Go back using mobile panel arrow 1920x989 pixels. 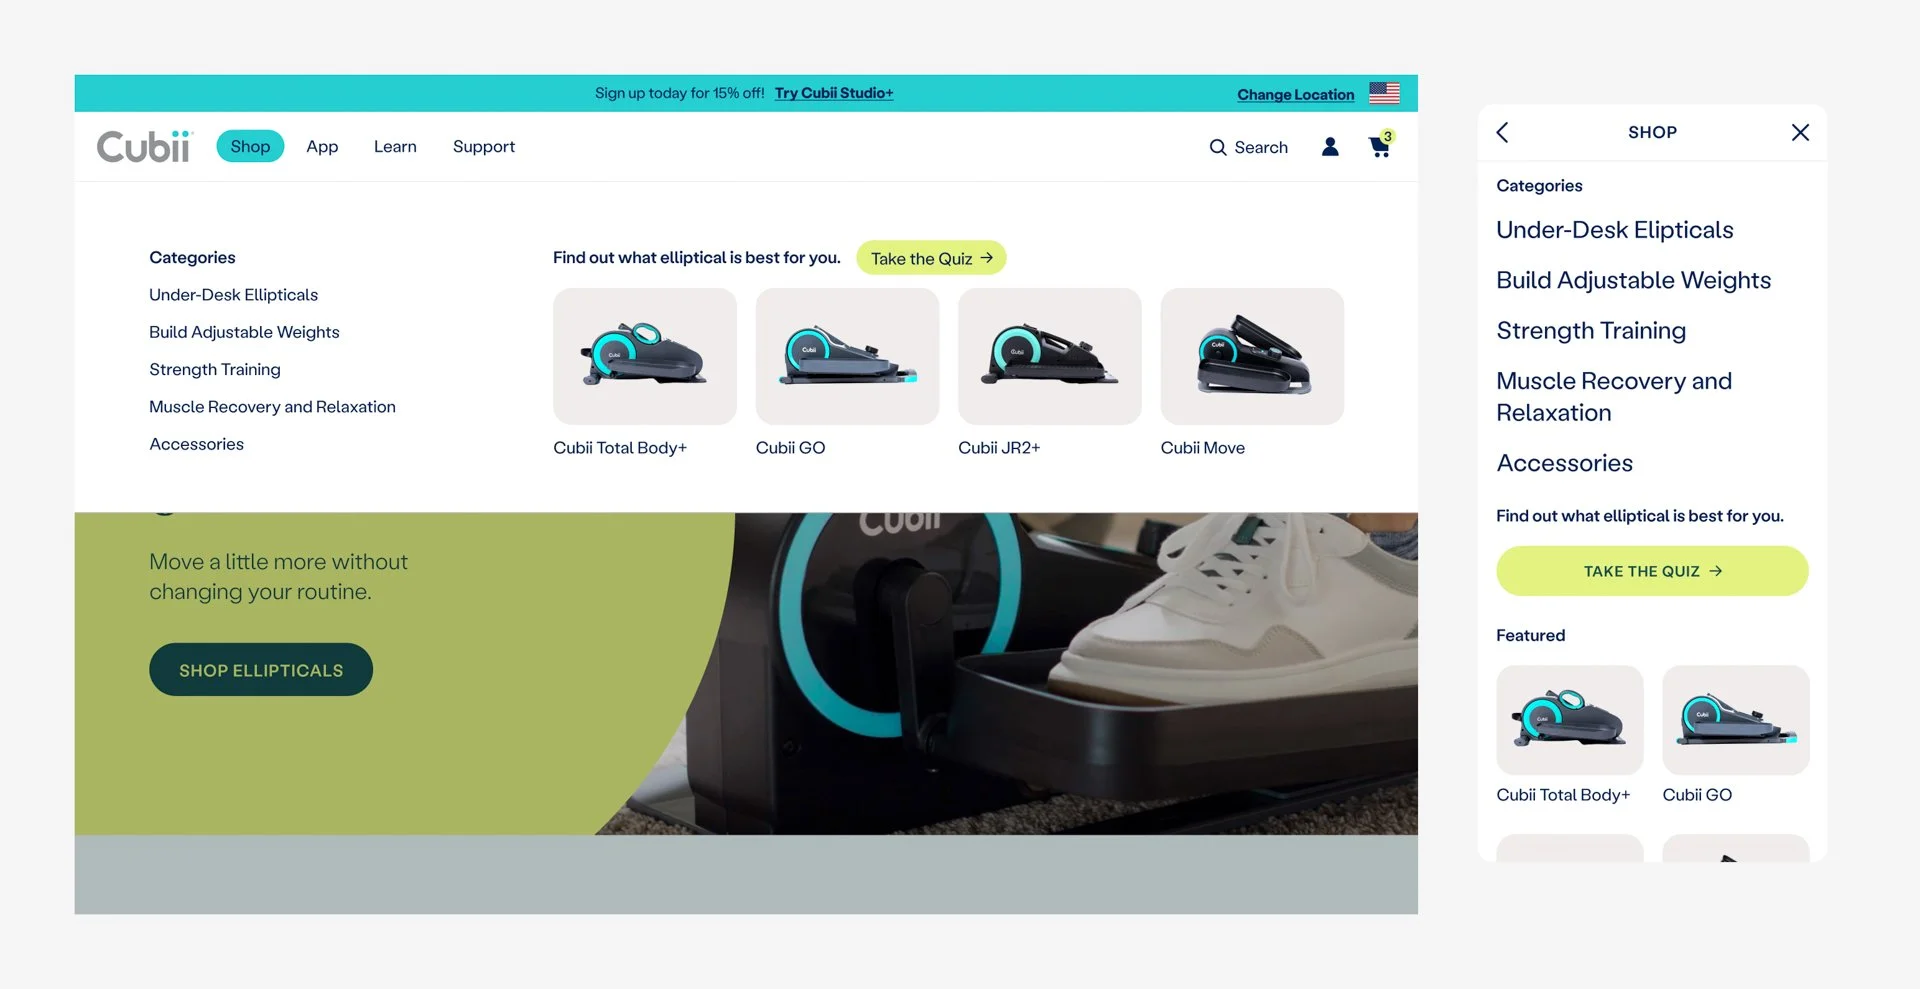pos(1502,132)
